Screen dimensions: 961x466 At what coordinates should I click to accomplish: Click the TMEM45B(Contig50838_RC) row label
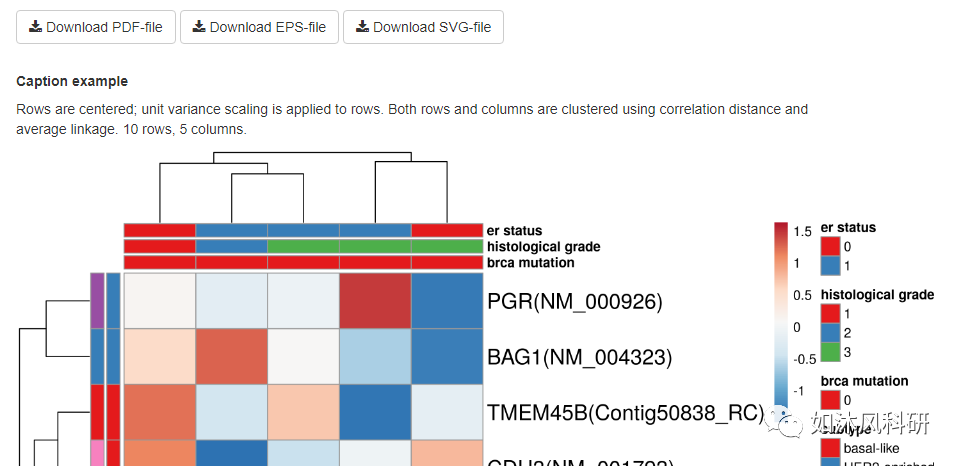[625, 412]
